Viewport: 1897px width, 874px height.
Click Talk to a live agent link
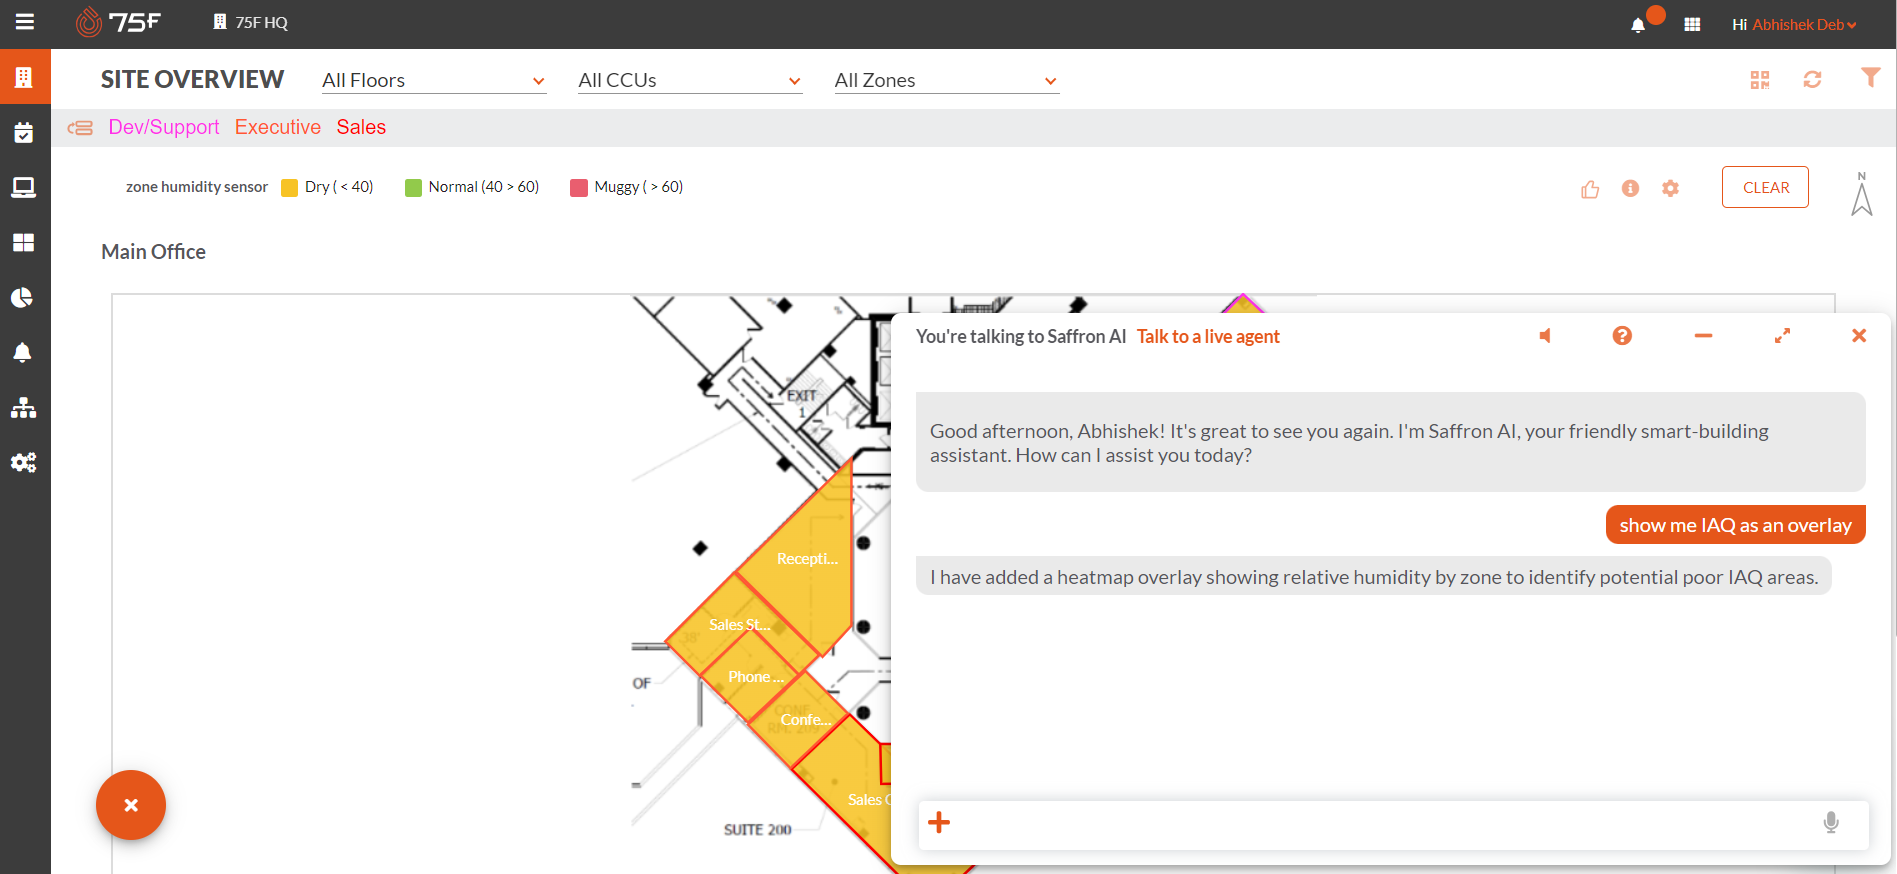pyautogui.click(x=1208, y=337)
